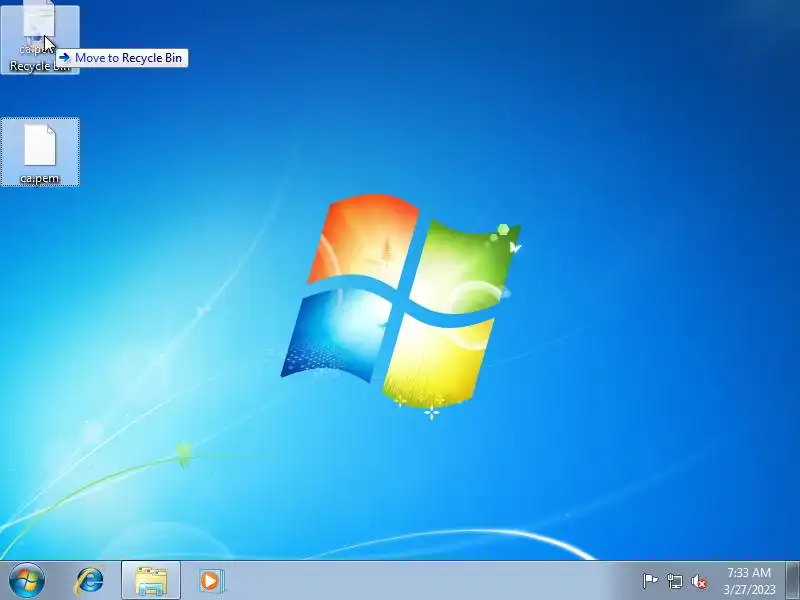800x600 pixels.
Task: Click the ca.pem file name label
Action: (x=40, y=179)
